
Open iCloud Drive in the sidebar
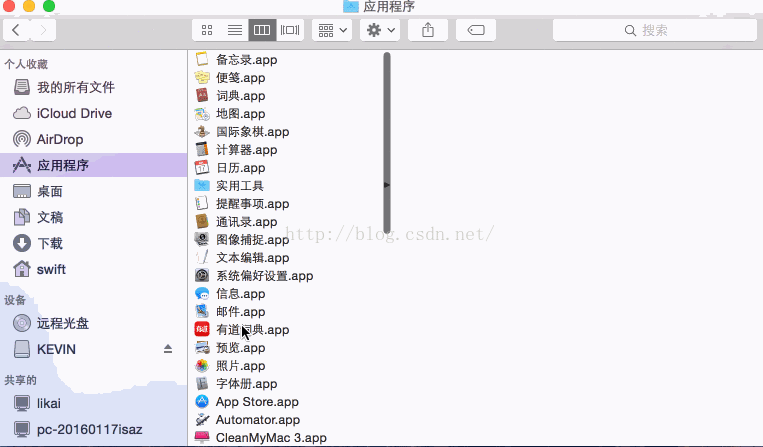pyautogui.click(x=93, y=113)
